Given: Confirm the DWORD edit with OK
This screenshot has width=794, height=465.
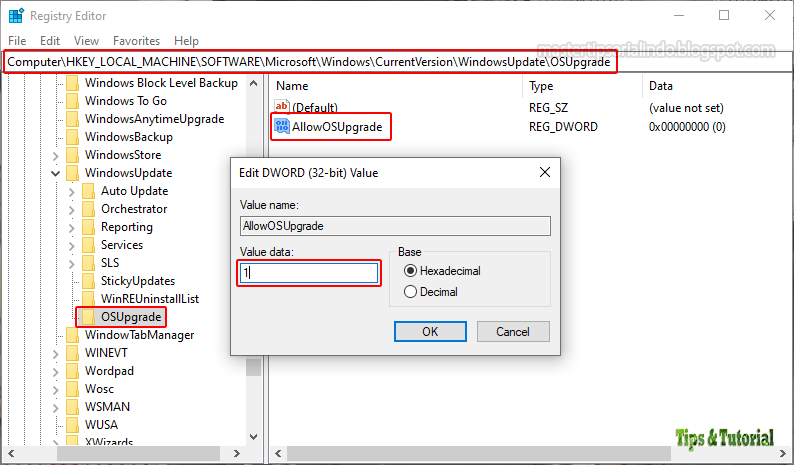Looking at the screenshot, I should (x=430, y=331).
